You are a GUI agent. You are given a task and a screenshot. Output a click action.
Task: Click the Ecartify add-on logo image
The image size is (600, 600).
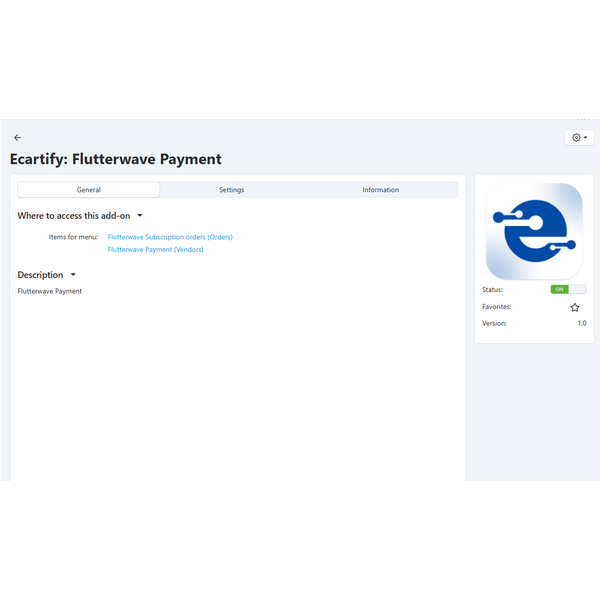[534, 231]
